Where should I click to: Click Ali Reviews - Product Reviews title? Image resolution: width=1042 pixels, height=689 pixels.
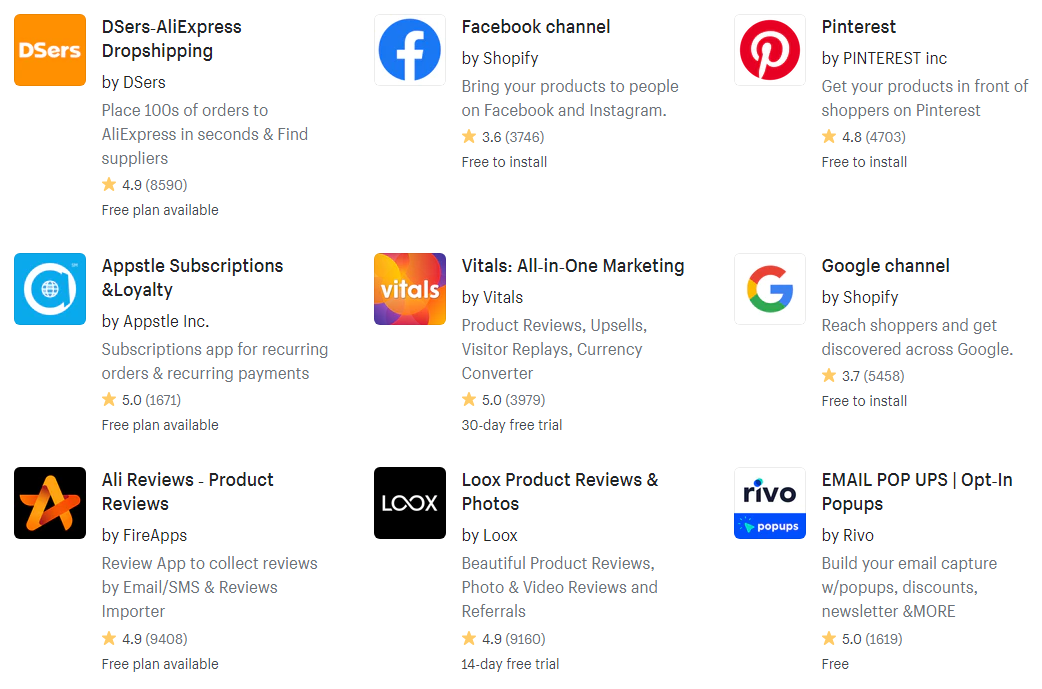click(x=187, y=492)
